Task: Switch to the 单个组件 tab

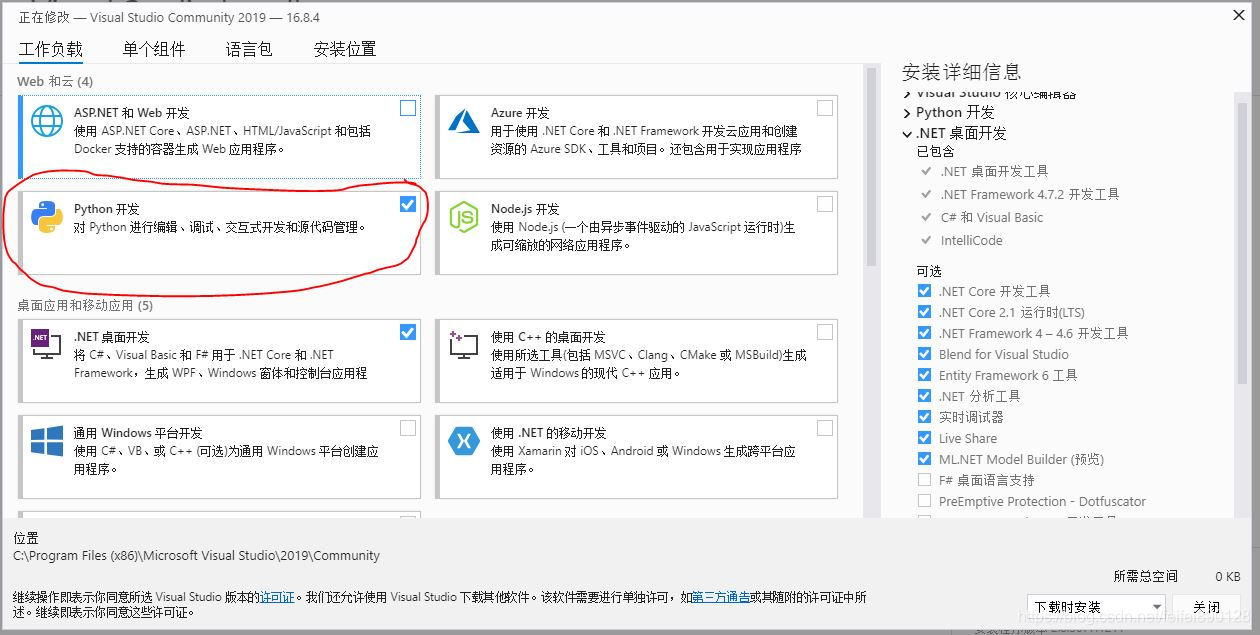Action: (154, 49)
